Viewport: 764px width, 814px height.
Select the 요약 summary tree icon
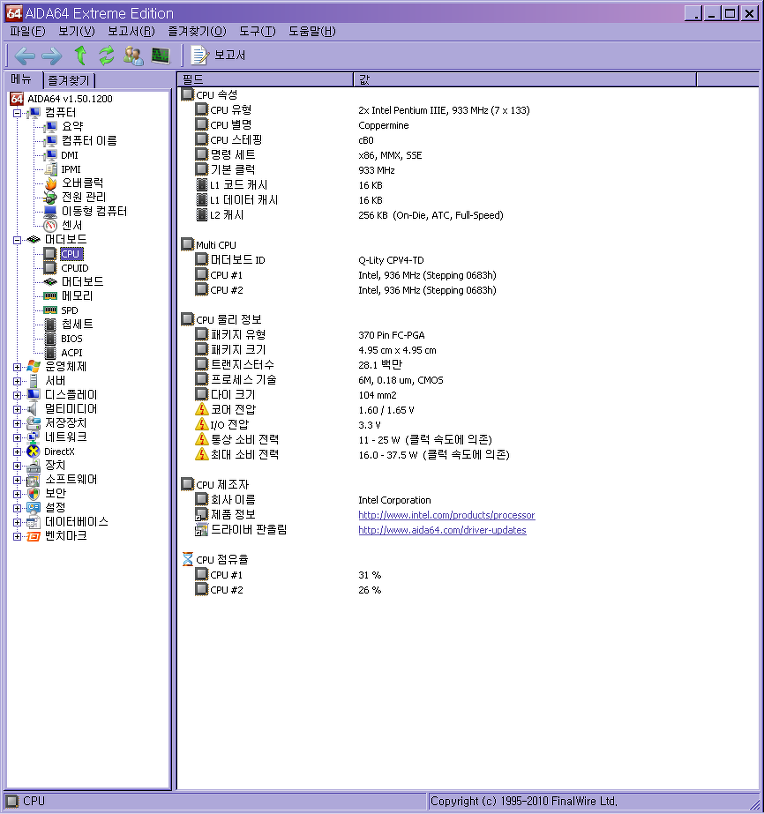coord(51,127)
